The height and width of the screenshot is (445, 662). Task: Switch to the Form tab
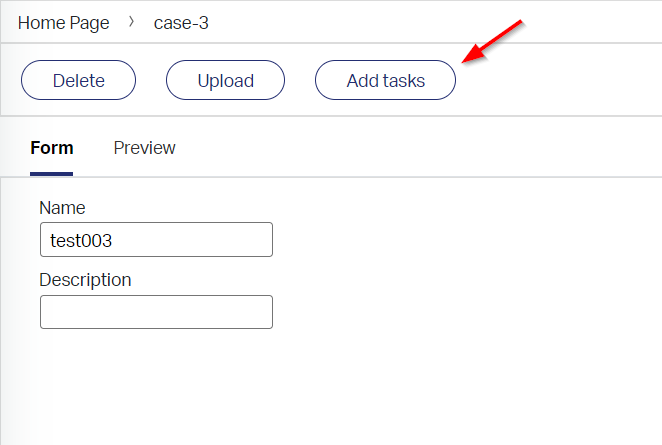click(52, 148)
